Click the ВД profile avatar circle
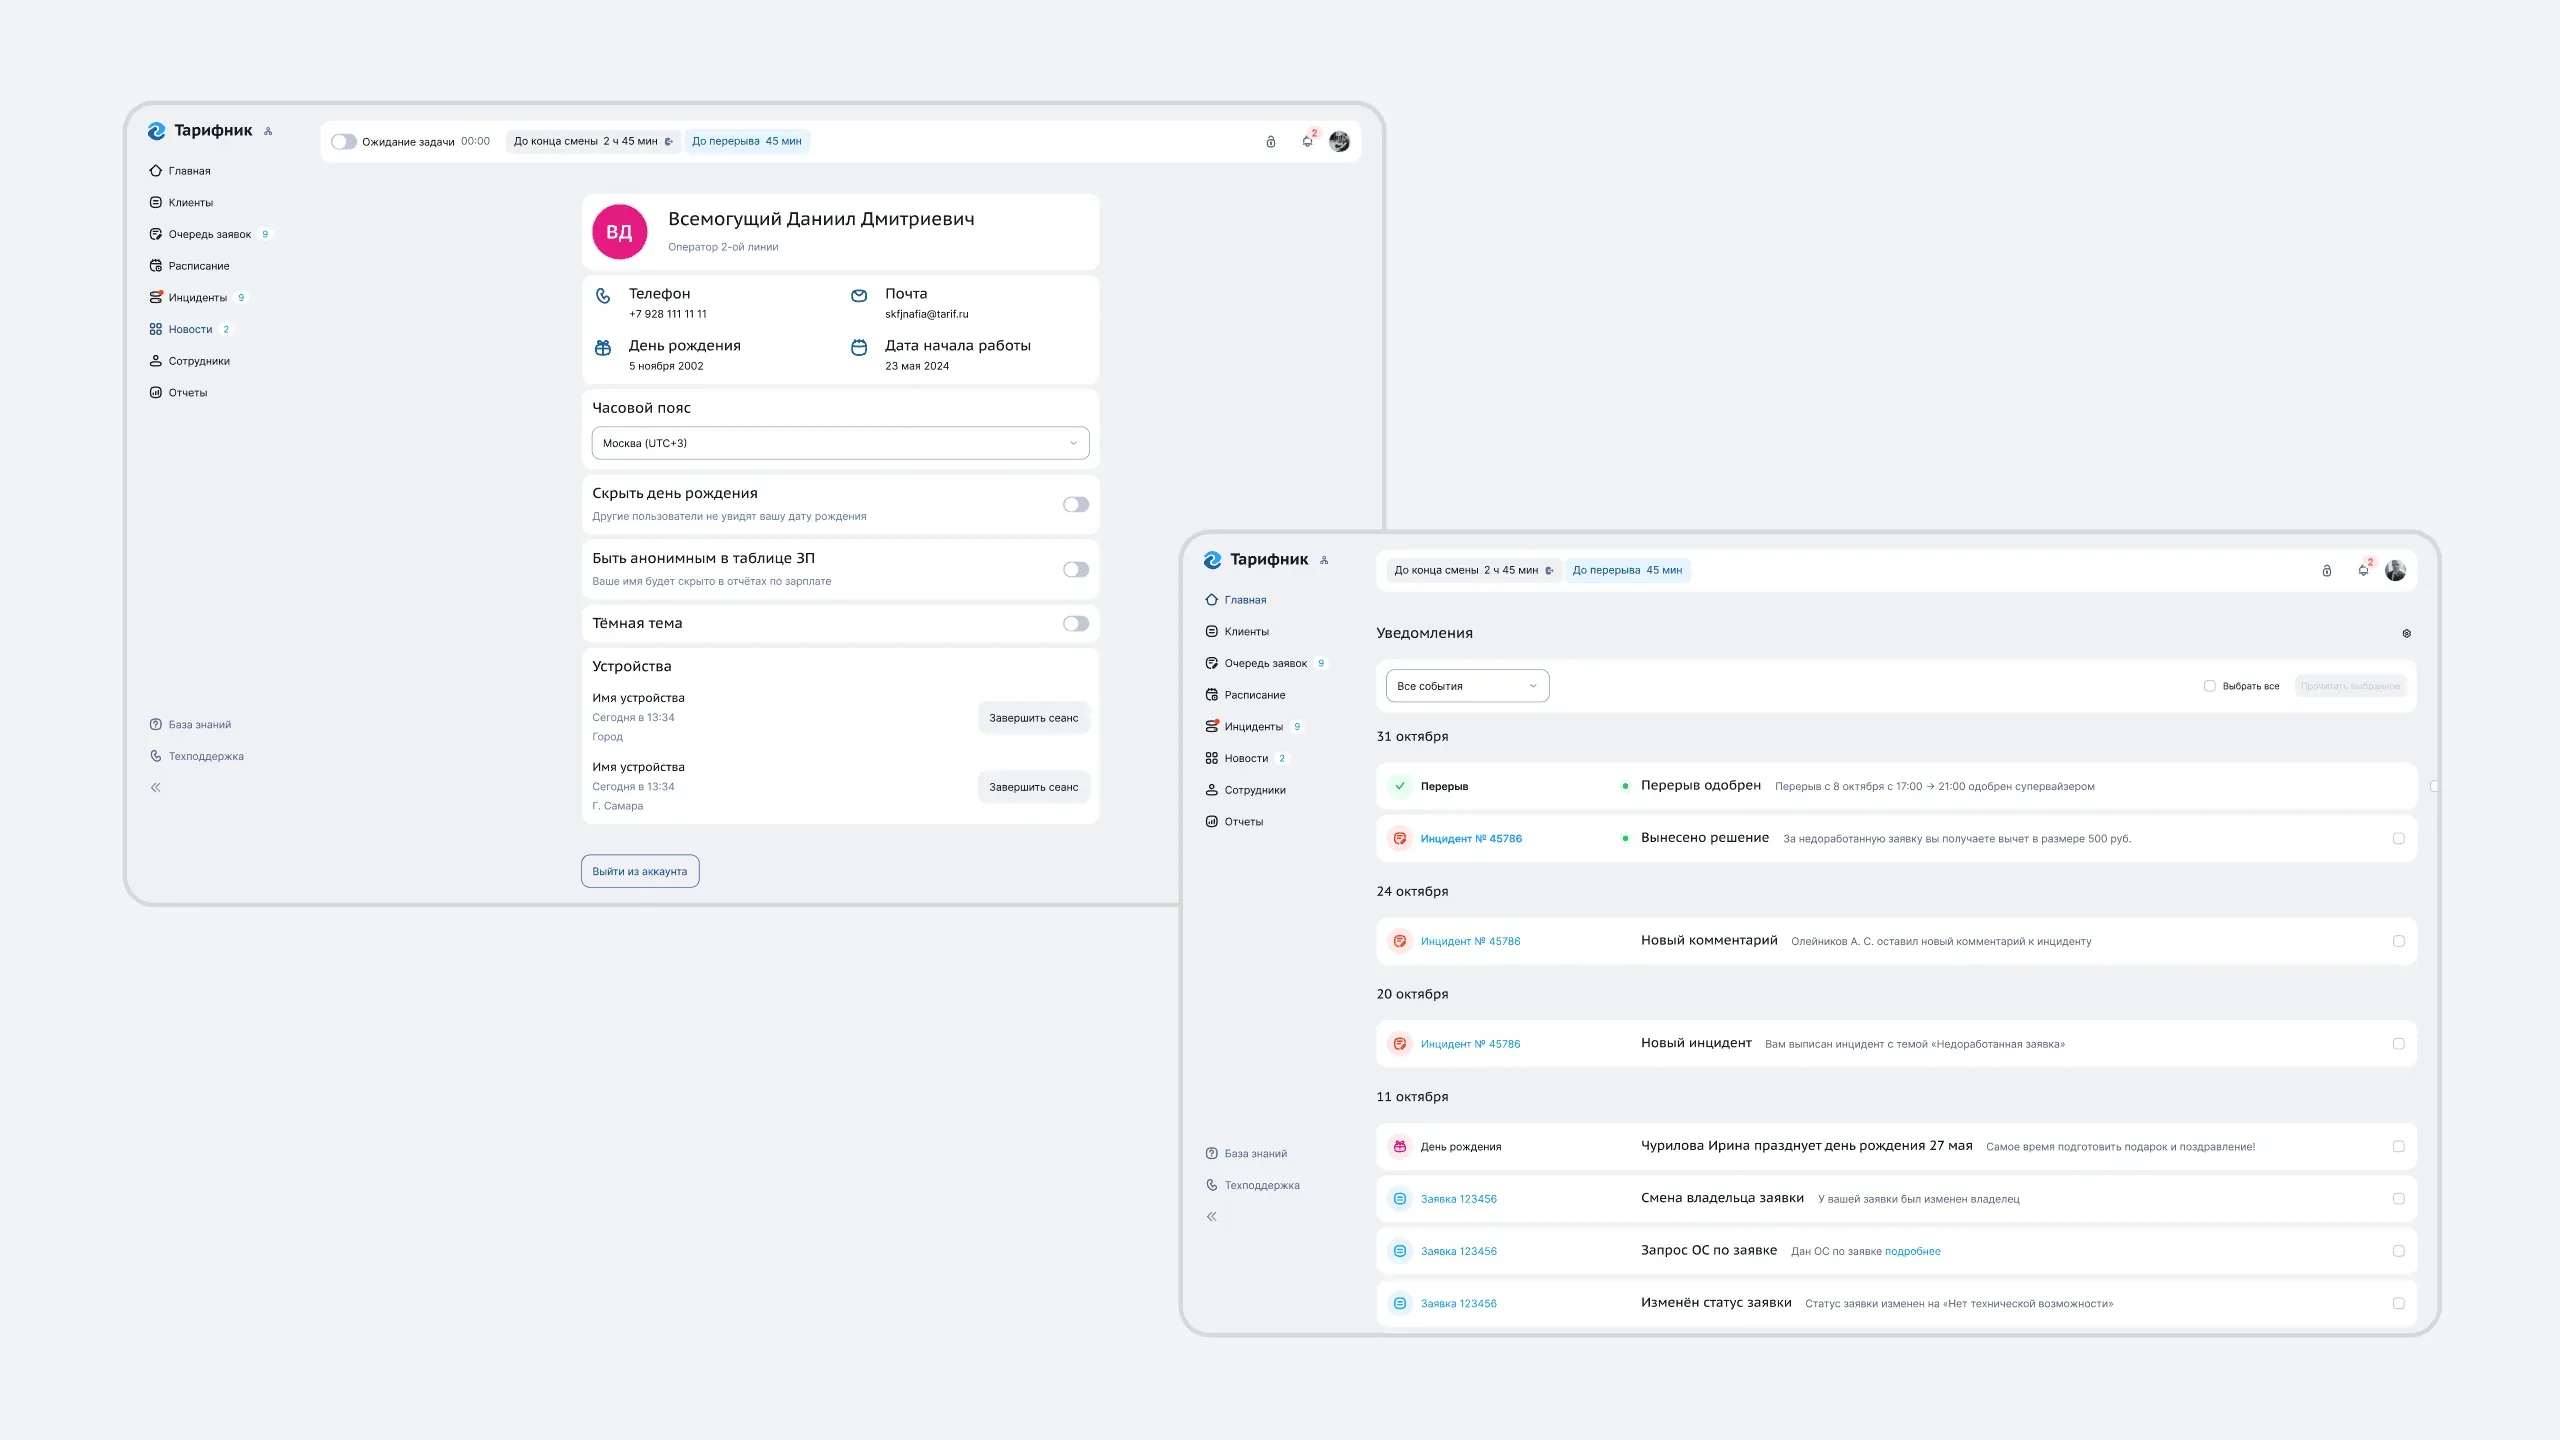The height and width of the screenshot is (1440, 2560). (619, 232)
